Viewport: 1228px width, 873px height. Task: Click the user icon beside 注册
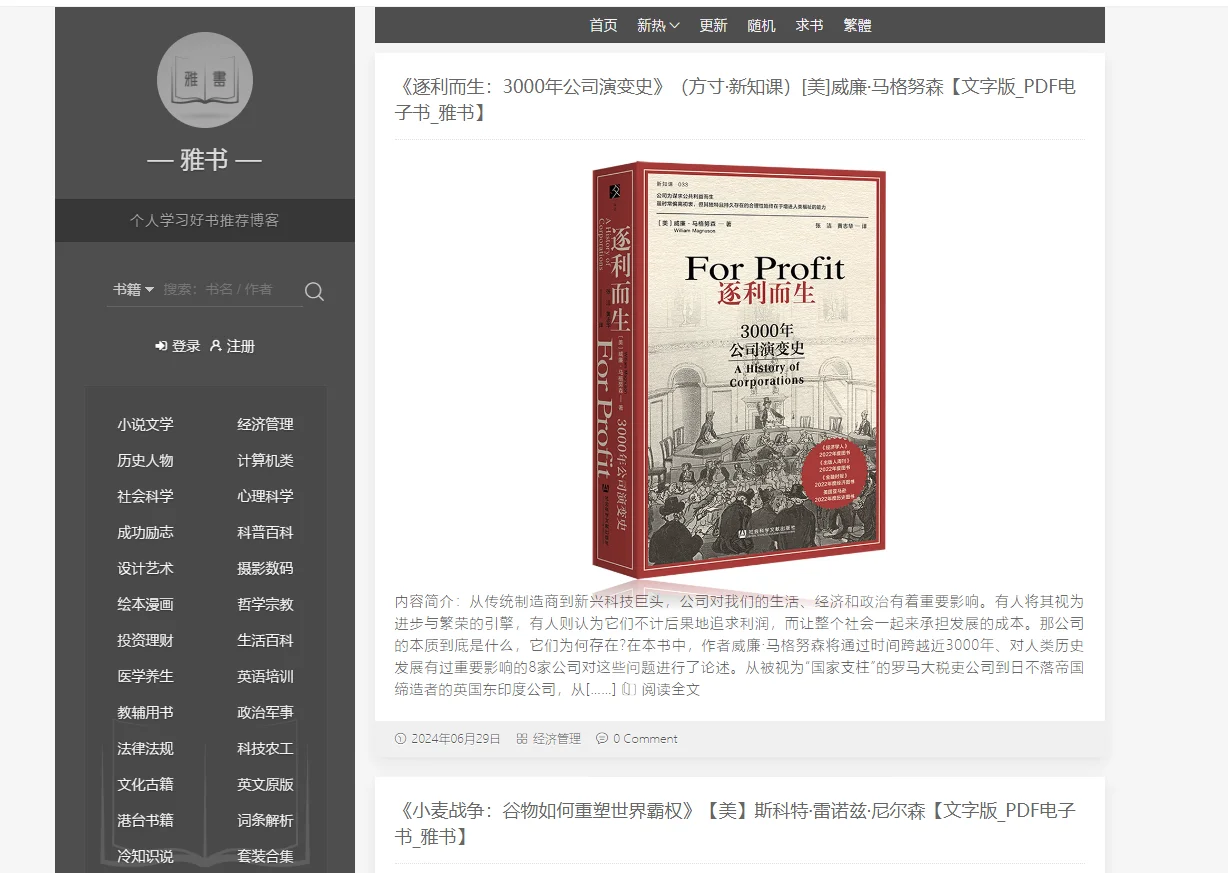(215, 346)
